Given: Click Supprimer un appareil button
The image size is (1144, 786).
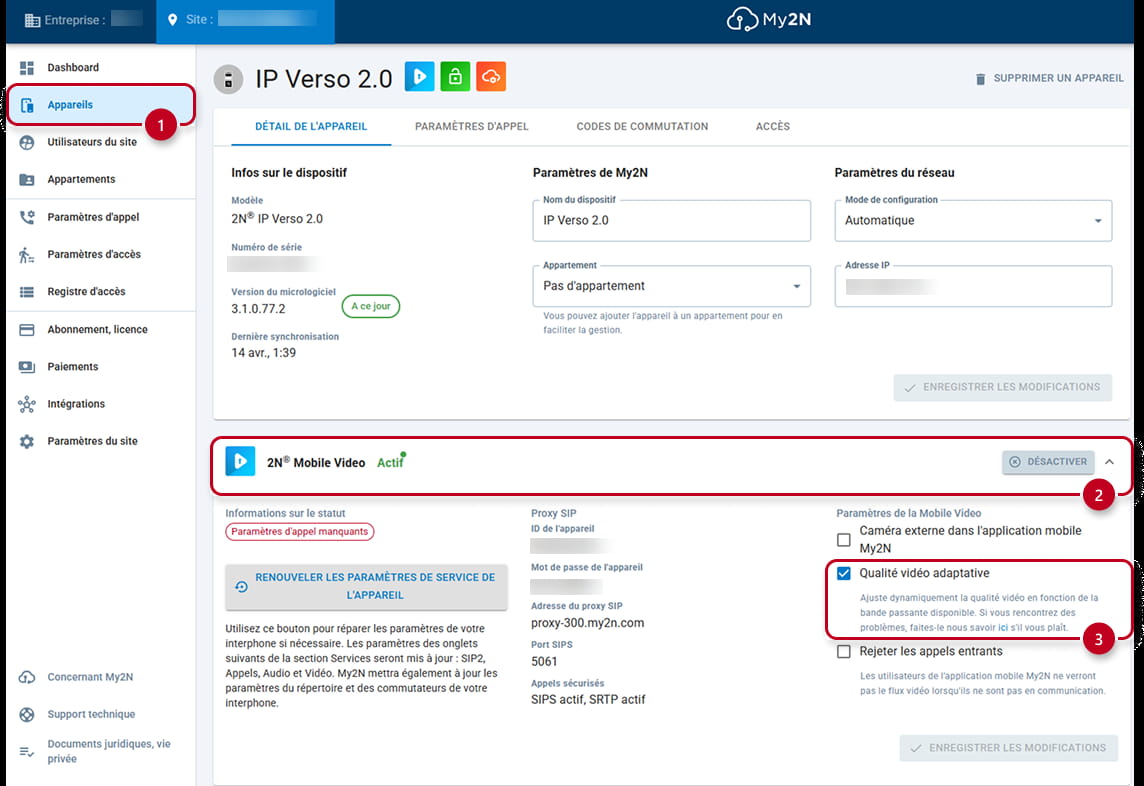Looking at the screenshot, I should 1049,79.
